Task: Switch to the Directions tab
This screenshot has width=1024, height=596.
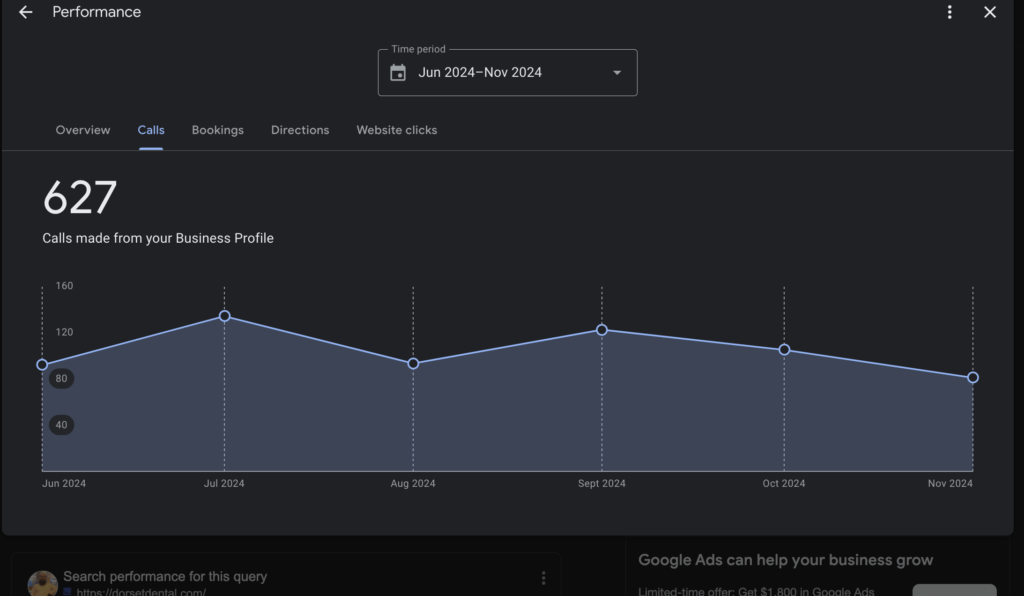Action: 300,130
